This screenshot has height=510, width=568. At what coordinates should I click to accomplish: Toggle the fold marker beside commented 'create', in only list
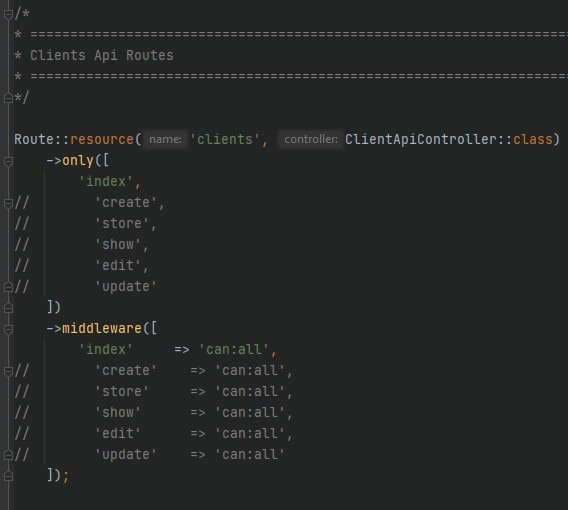8,203
